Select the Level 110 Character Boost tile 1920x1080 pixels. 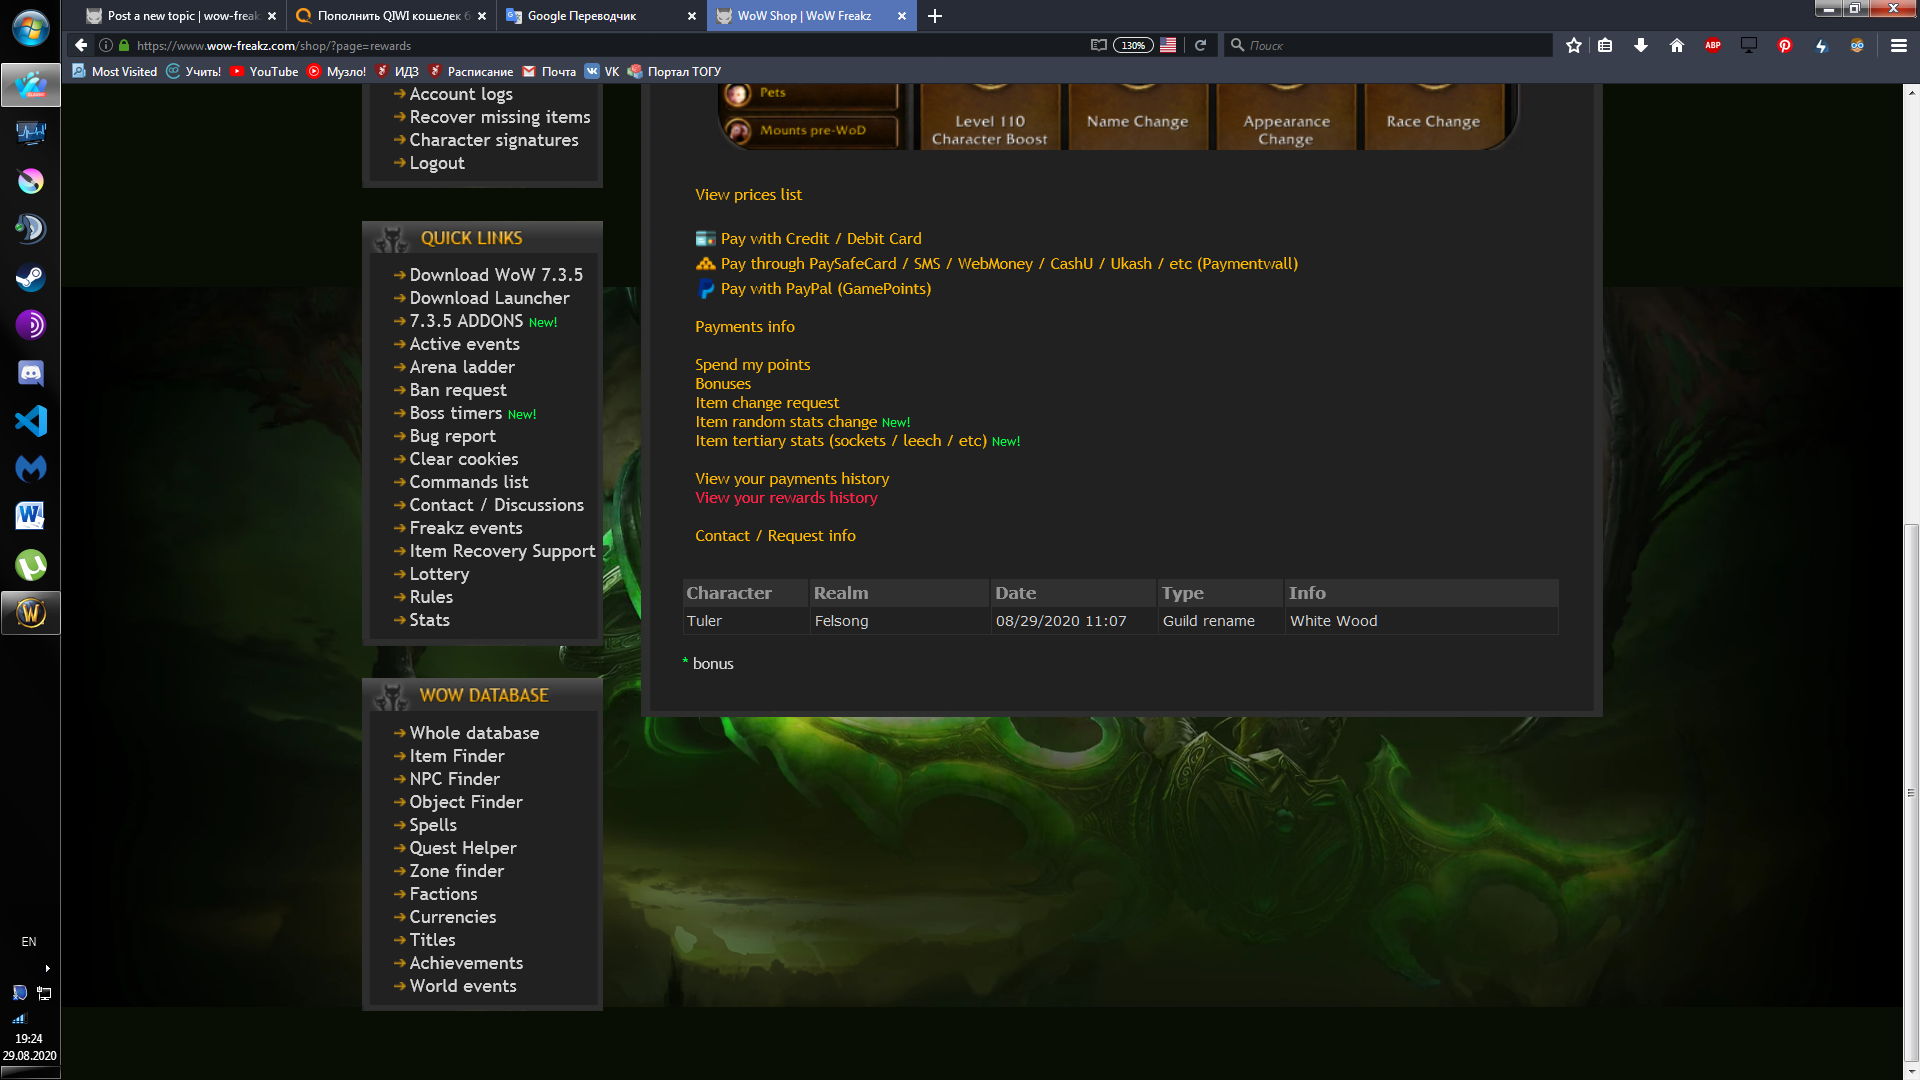coord(990,118)
